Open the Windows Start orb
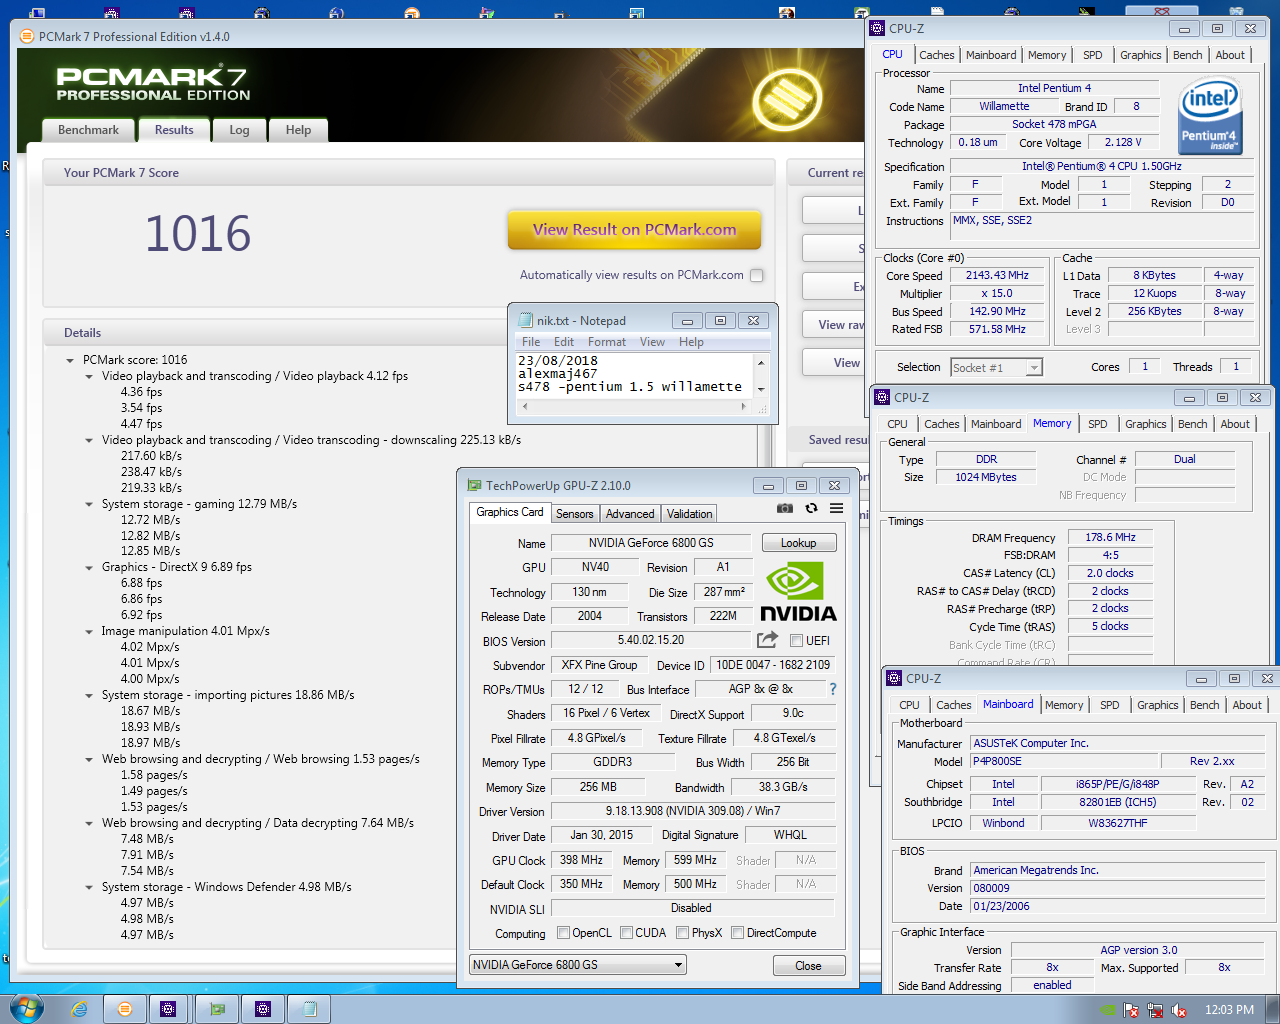 pos(26,1008)
